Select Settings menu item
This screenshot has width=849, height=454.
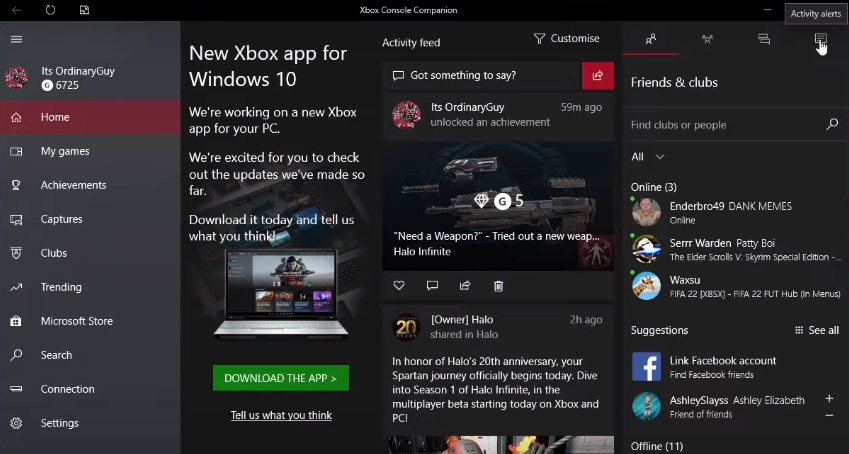coord(90,423)
